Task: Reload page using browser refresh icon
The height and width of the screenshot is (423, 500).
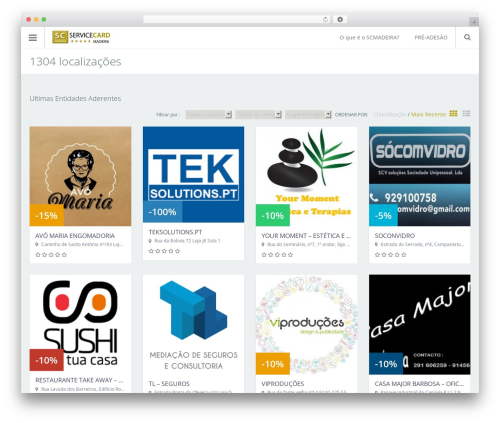Action: (325, 20)
